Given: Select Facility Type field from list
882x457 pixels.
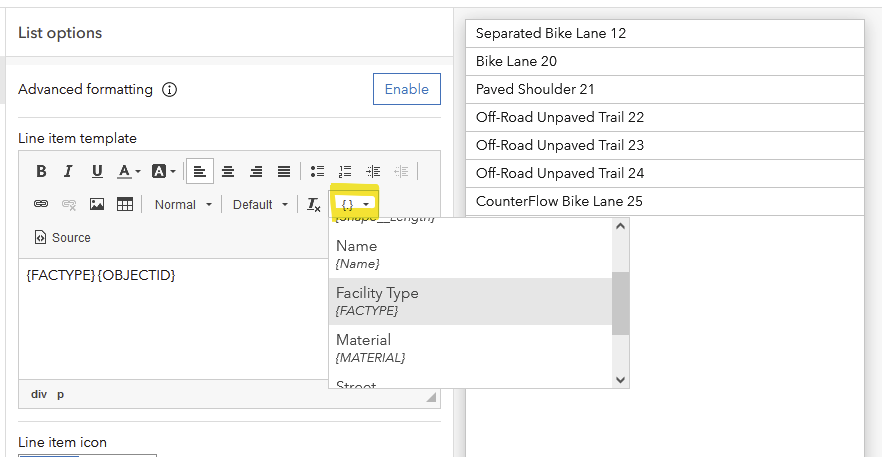Looking at the screenshot, I should pos(470,301).
